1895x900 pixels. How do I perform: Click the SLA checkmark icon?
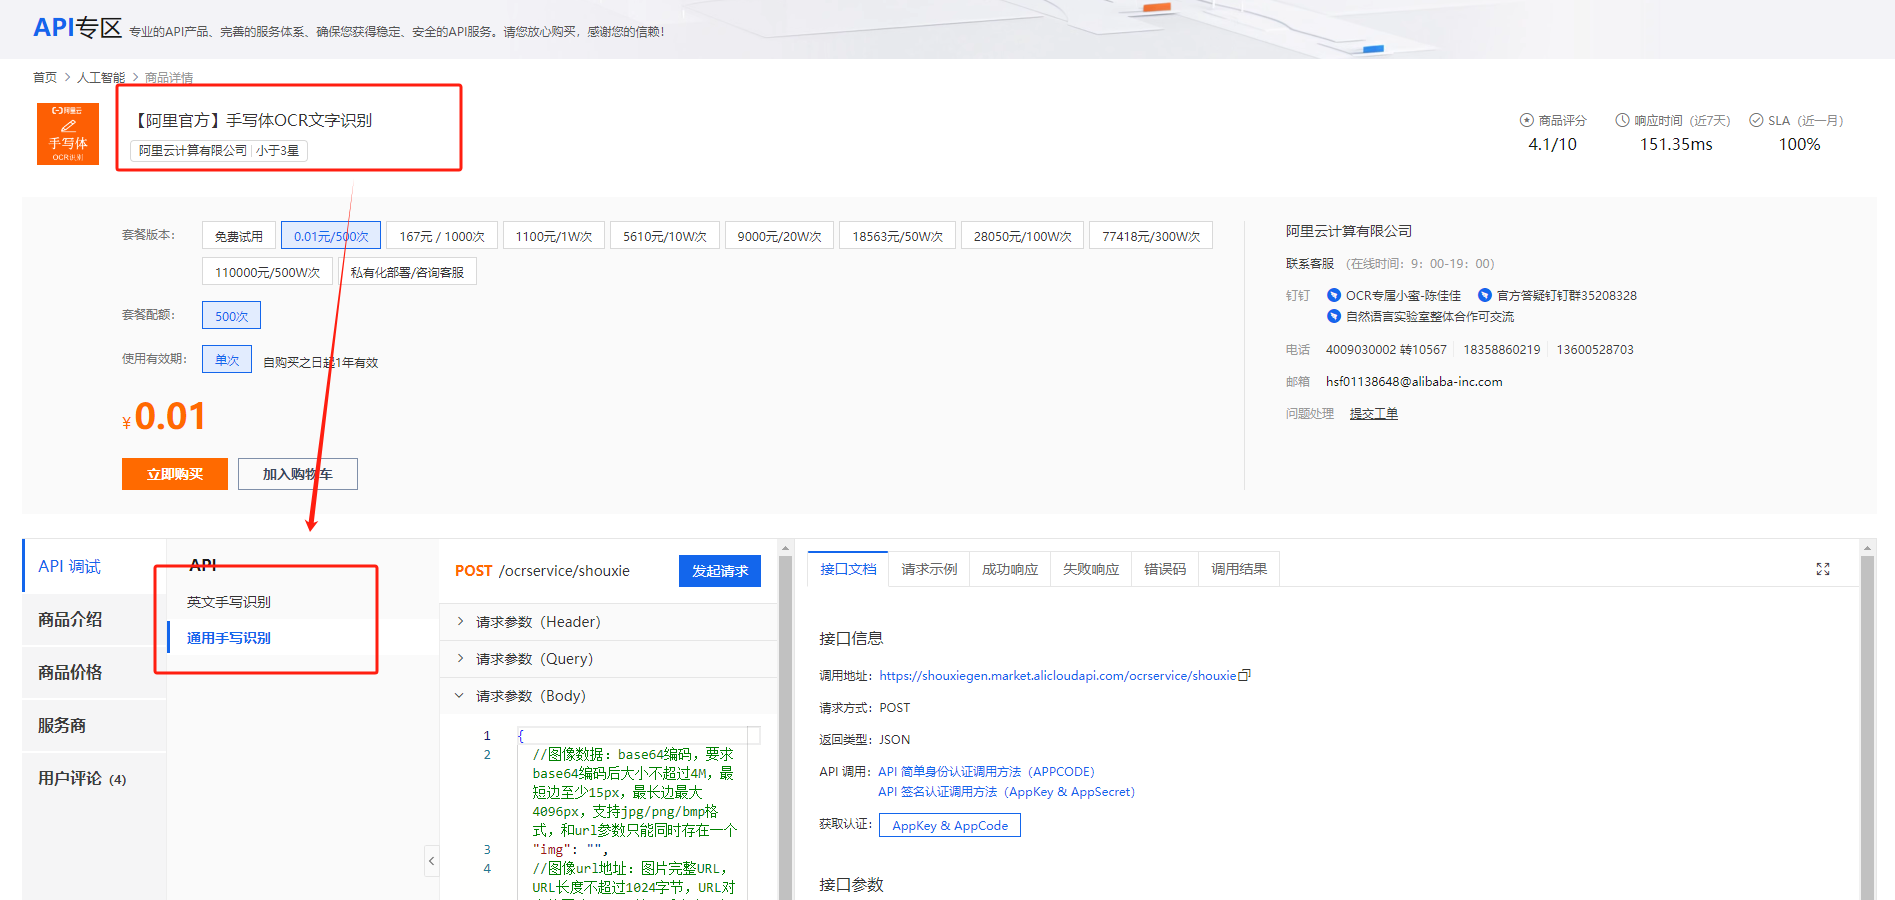point(1756,120)
